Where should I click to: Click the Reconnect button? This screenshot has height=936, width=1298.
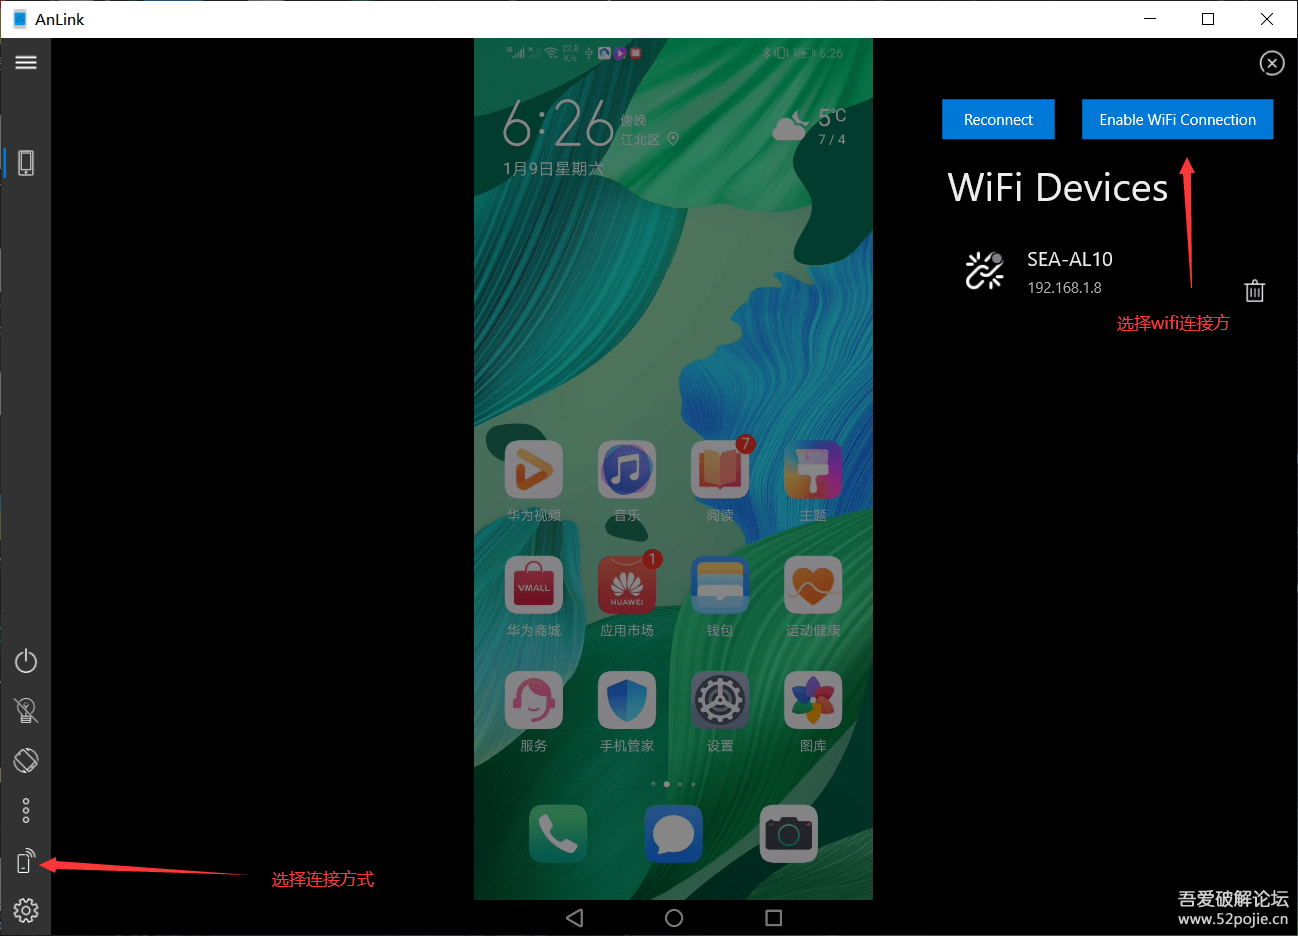tap(998, 120)
